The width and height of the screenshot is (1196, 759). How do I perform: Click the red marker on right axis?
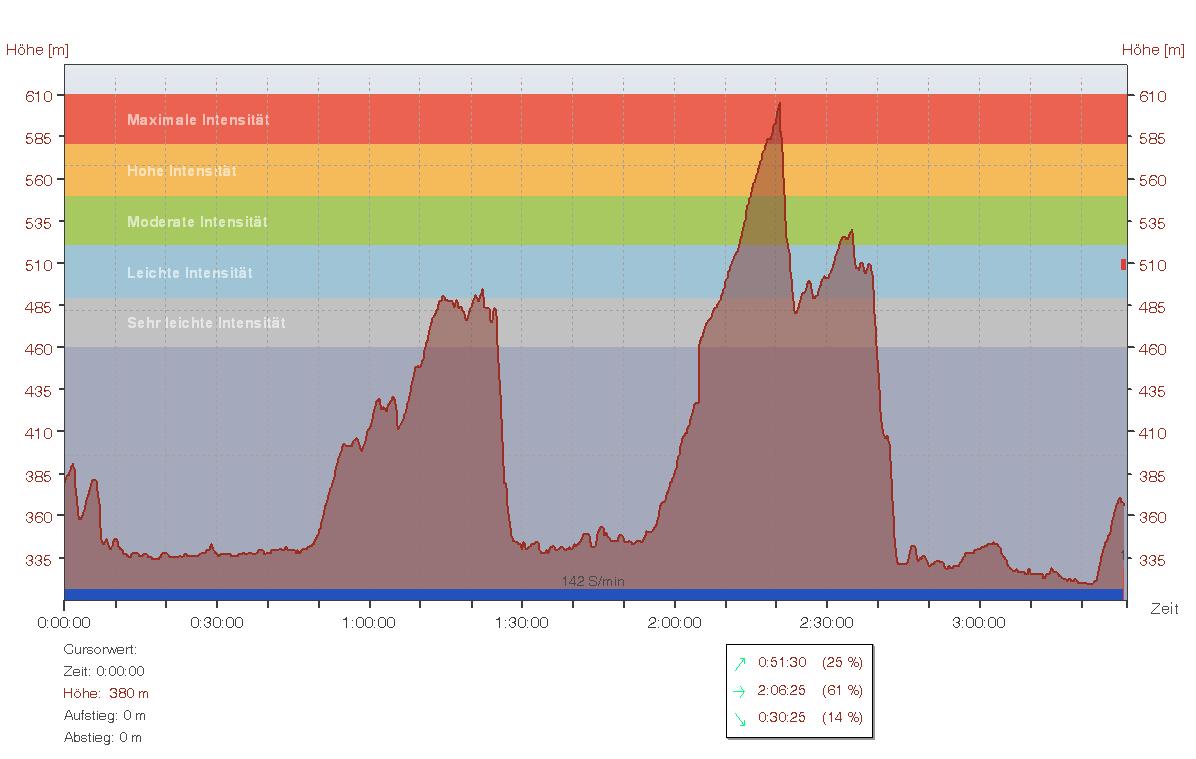(1124, 264)
